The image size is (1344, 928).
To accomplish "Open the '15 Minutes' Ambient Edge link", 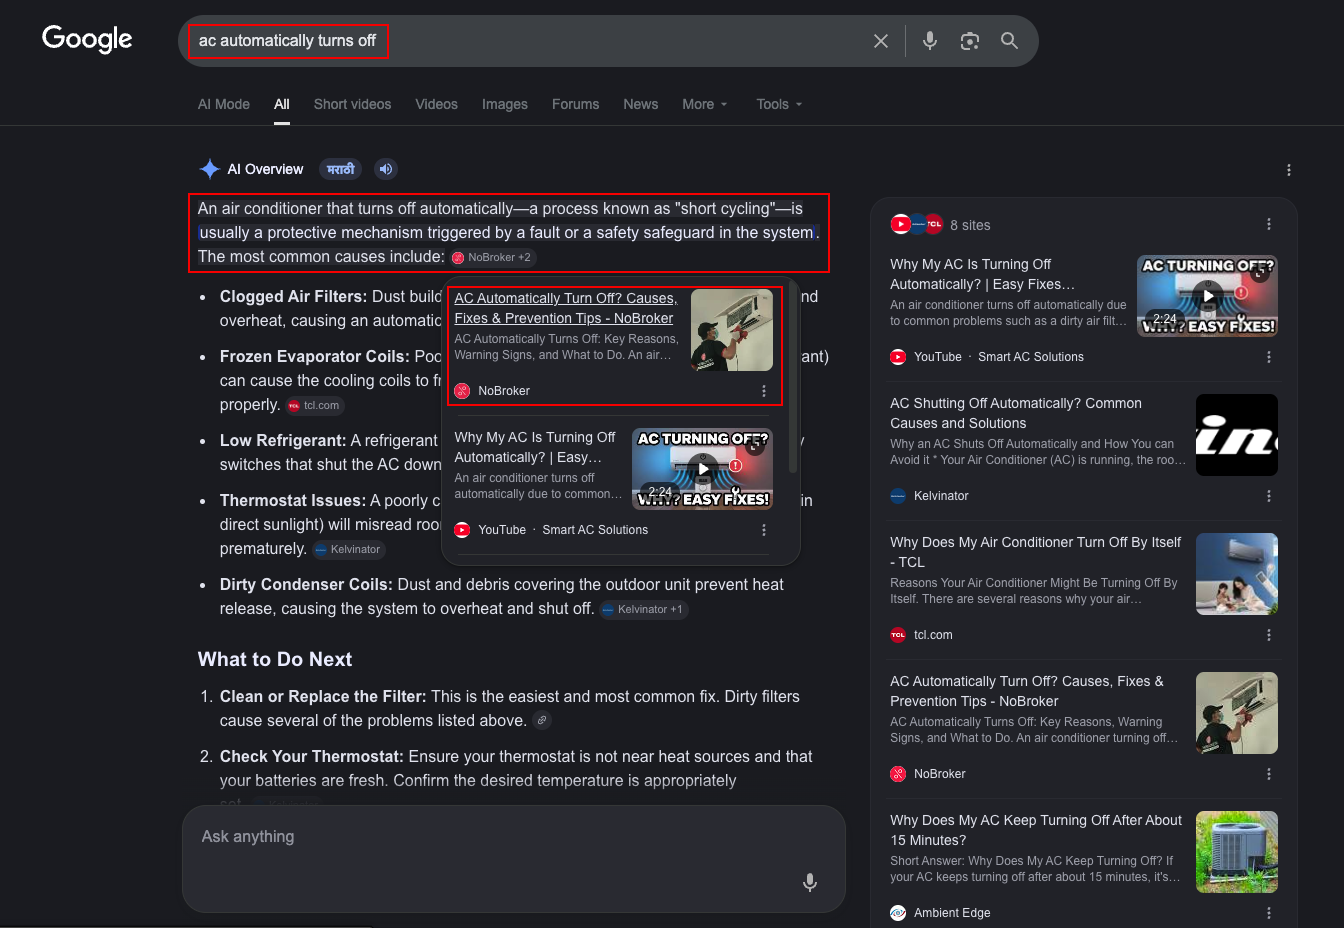I will pyautogui.click(x=1036, y=830).
